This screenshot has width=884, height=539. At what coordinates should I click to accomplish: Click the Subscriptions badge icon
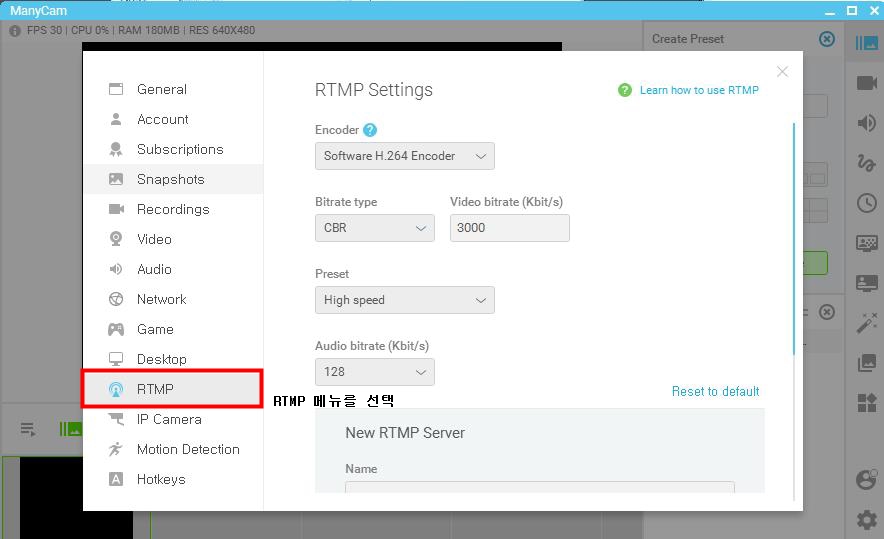tap(116, 149)
